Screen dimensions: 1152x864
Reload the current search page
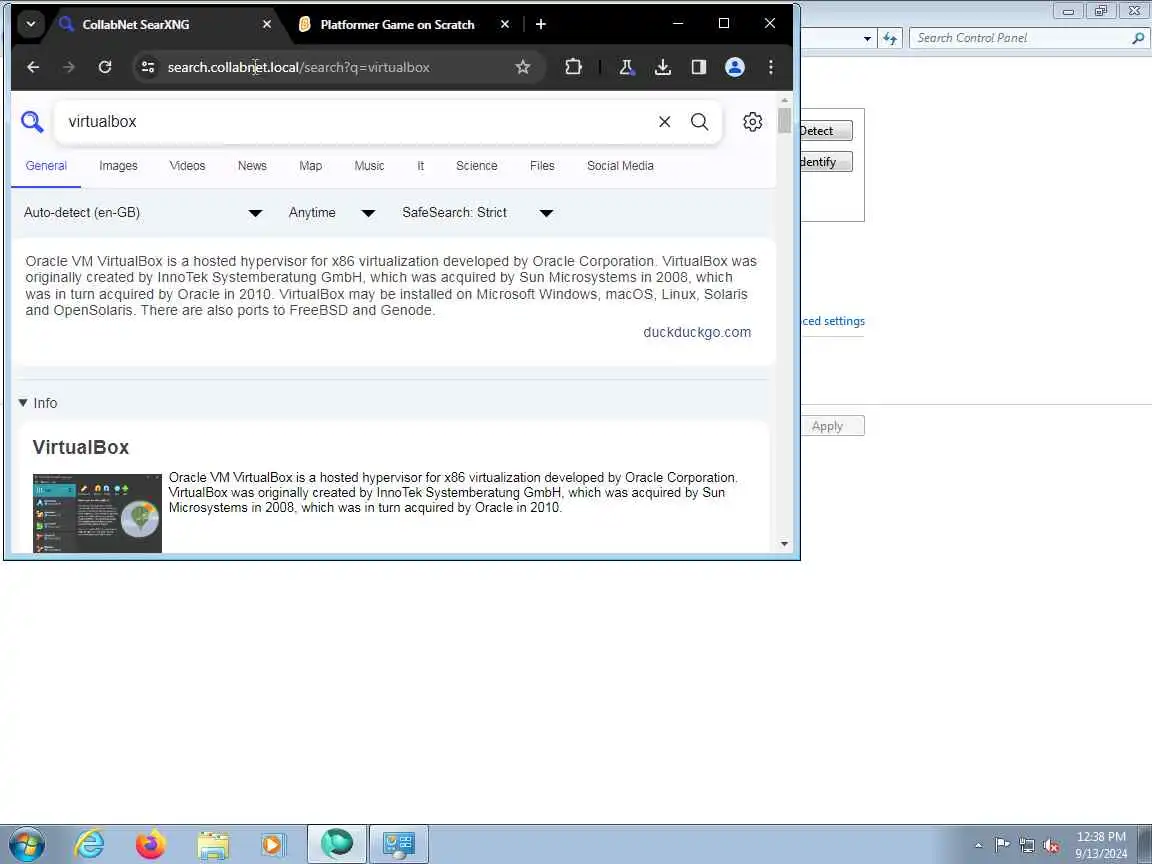click(105, 67)
